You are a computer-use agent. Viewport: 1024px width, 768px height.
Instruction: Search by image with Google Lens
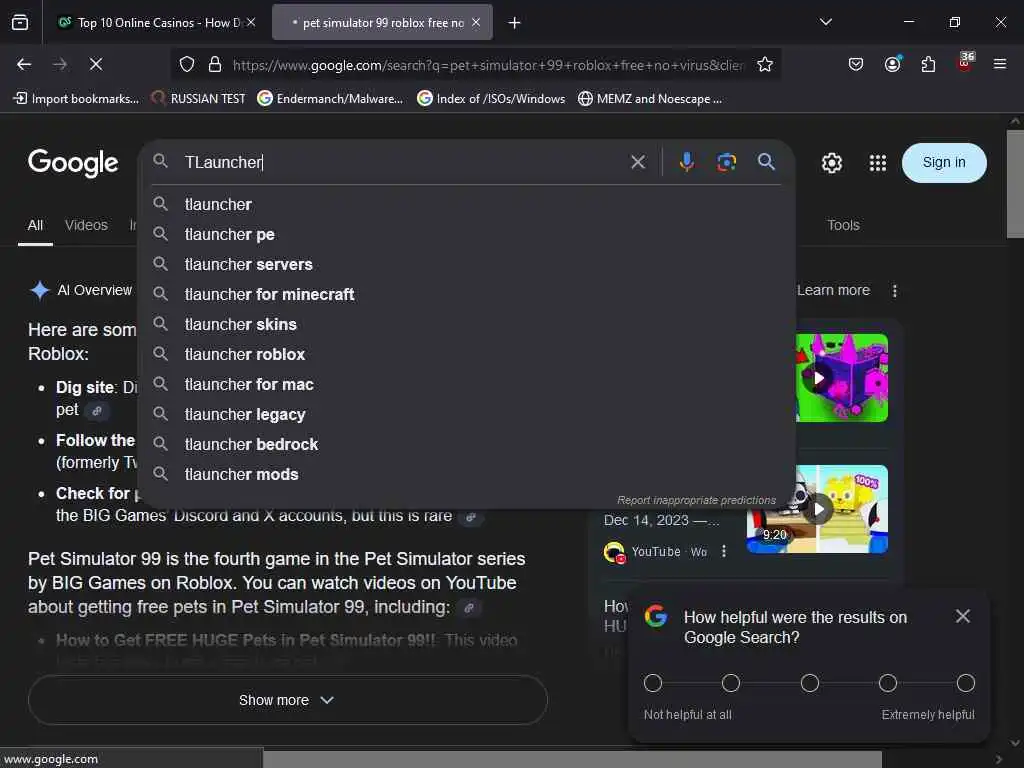click(726, 162)
